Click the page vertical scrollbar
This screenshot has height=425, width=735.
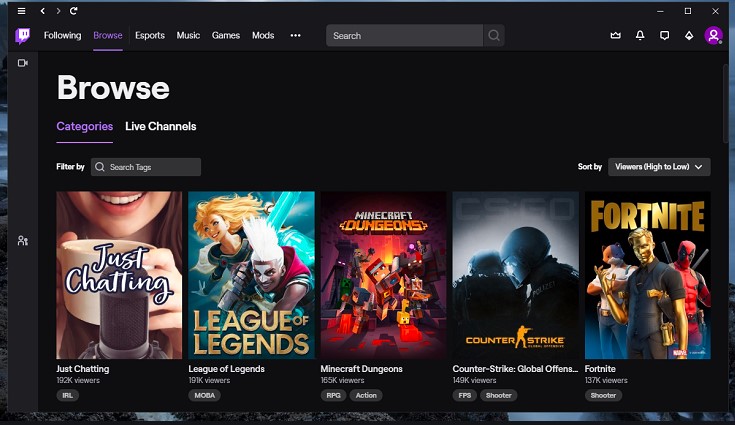pyautogui.click(x=725, y=103)
